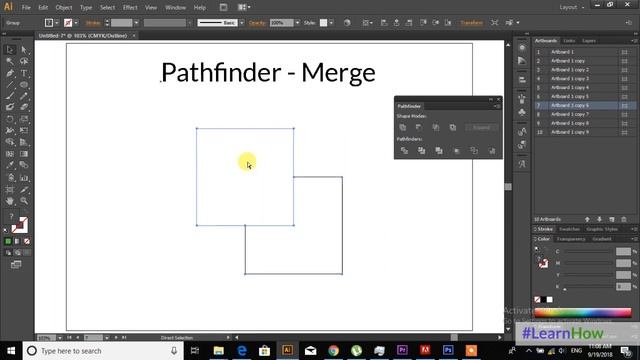The image size is (640, 360).
Task: Click the Change Screen Mode icon
Action: coord(16,264)
